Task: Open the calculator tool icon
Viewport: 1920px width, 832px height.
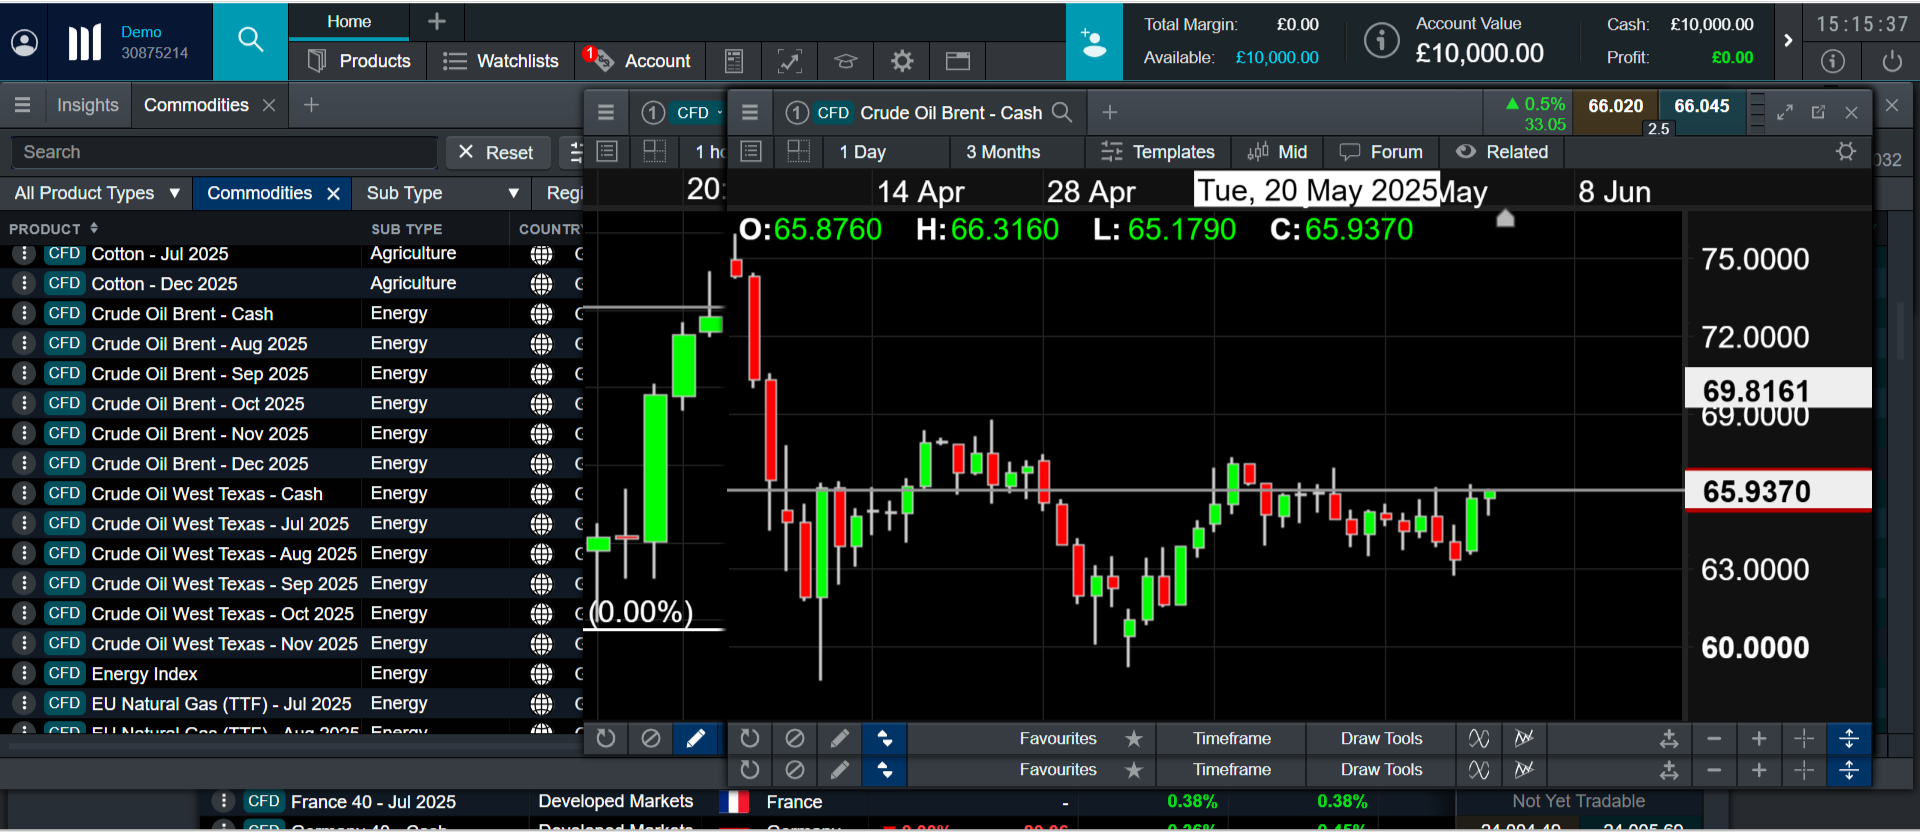Action: pos(734,61)
